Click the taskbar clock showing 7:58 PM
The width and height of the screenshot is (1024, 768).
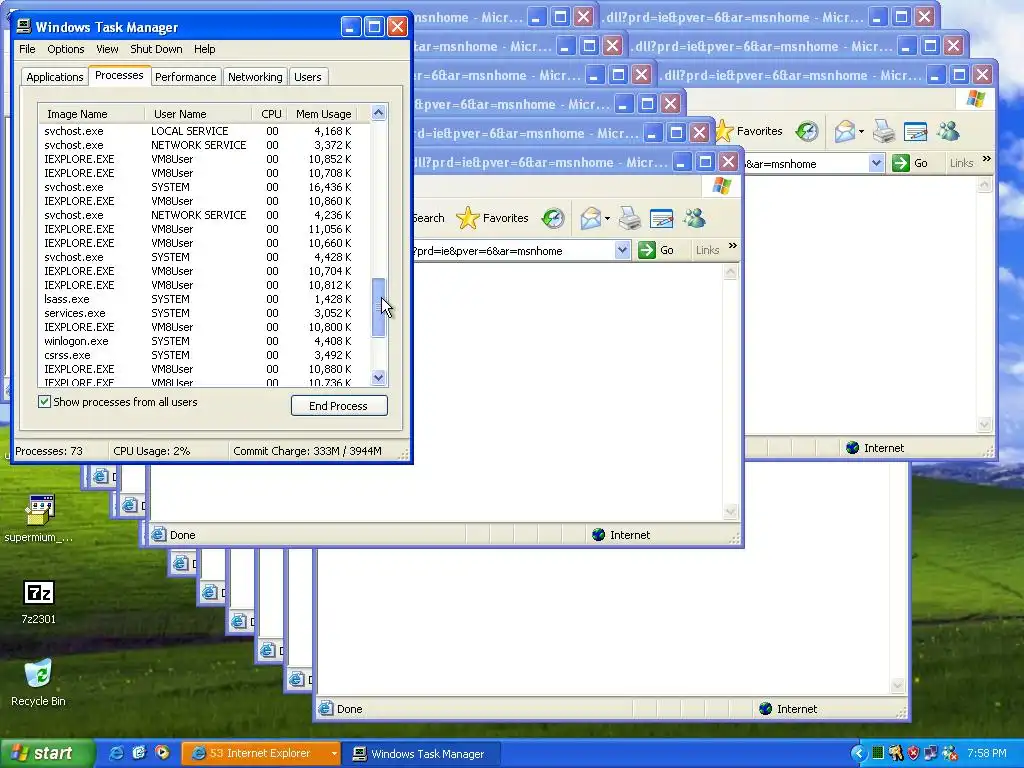tap(987, 753)
